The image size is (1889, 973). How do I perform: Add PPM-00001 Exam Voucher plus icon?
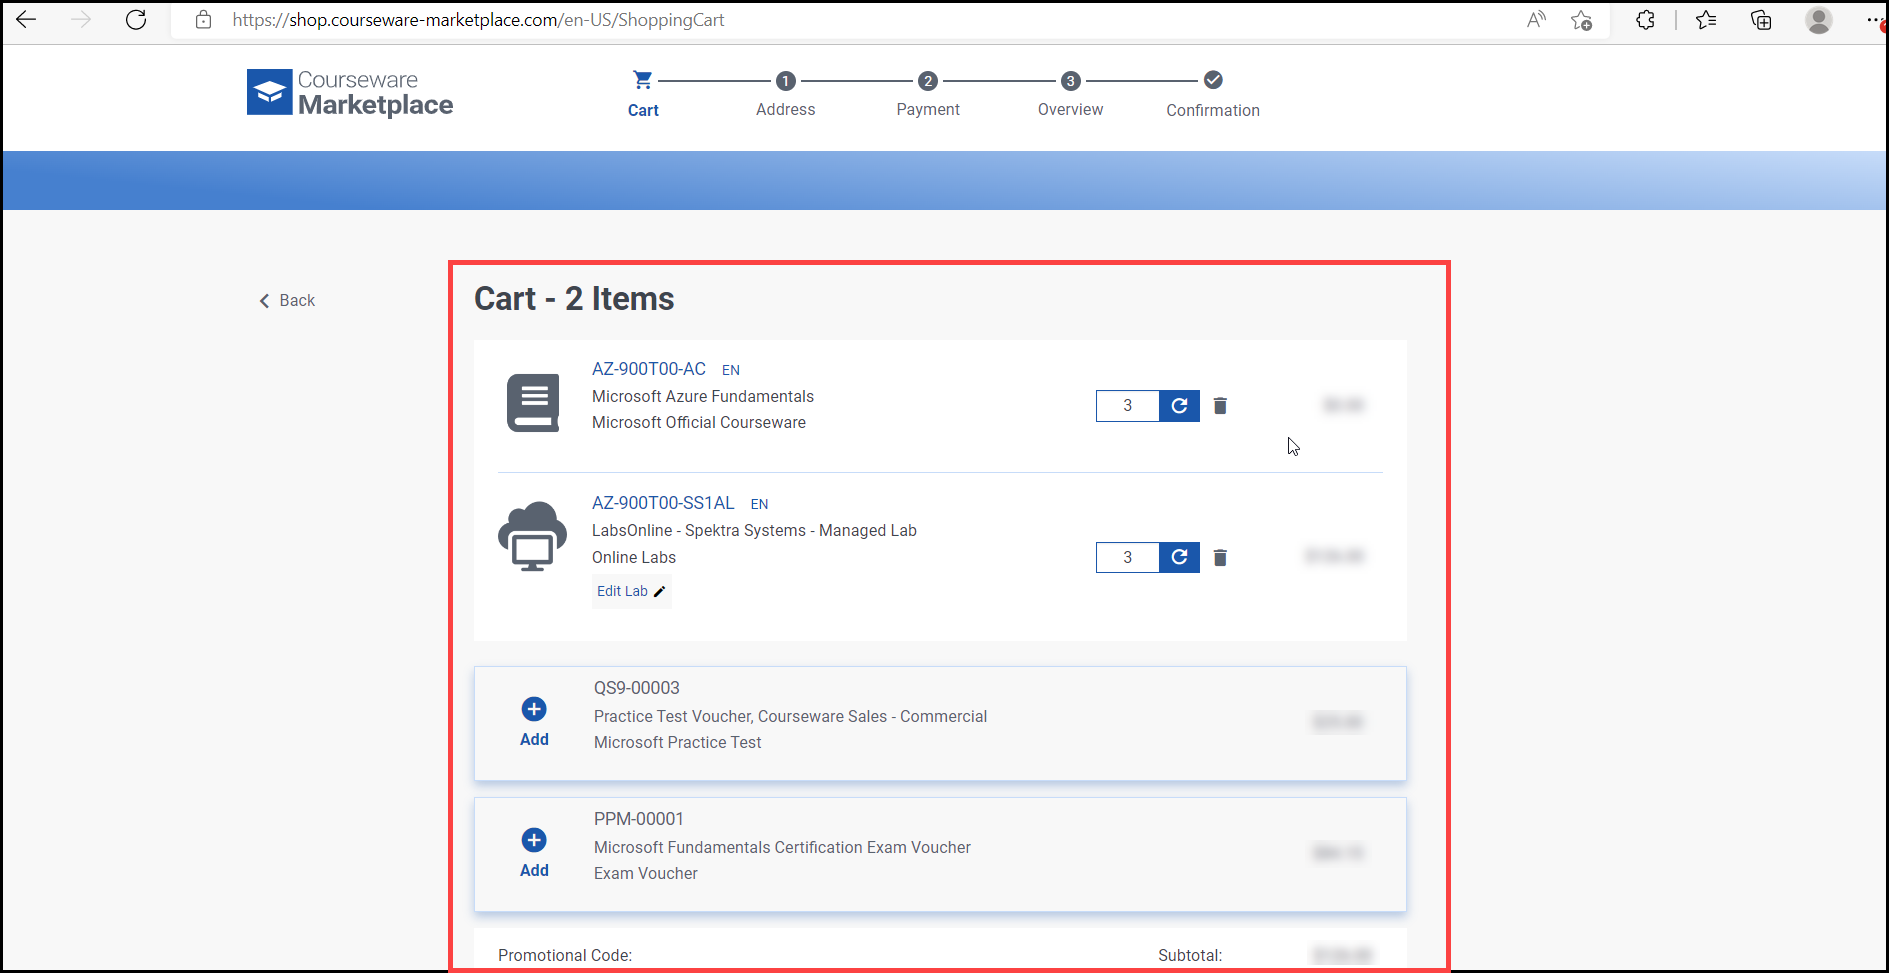[534, 840]
